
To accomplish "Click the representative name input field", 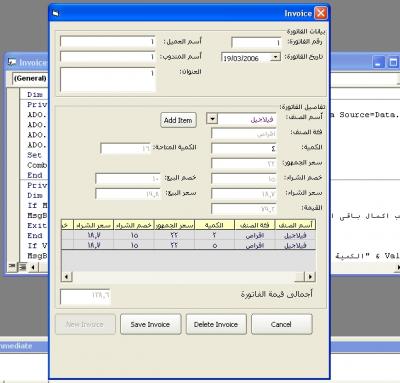I will tap(108, 57).
